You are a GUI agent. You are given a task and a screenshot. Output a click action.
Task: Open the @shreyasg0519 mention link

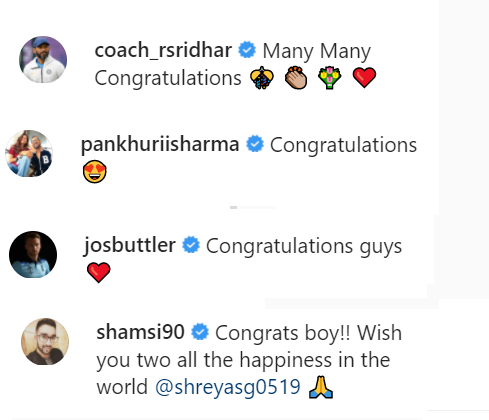228,387
